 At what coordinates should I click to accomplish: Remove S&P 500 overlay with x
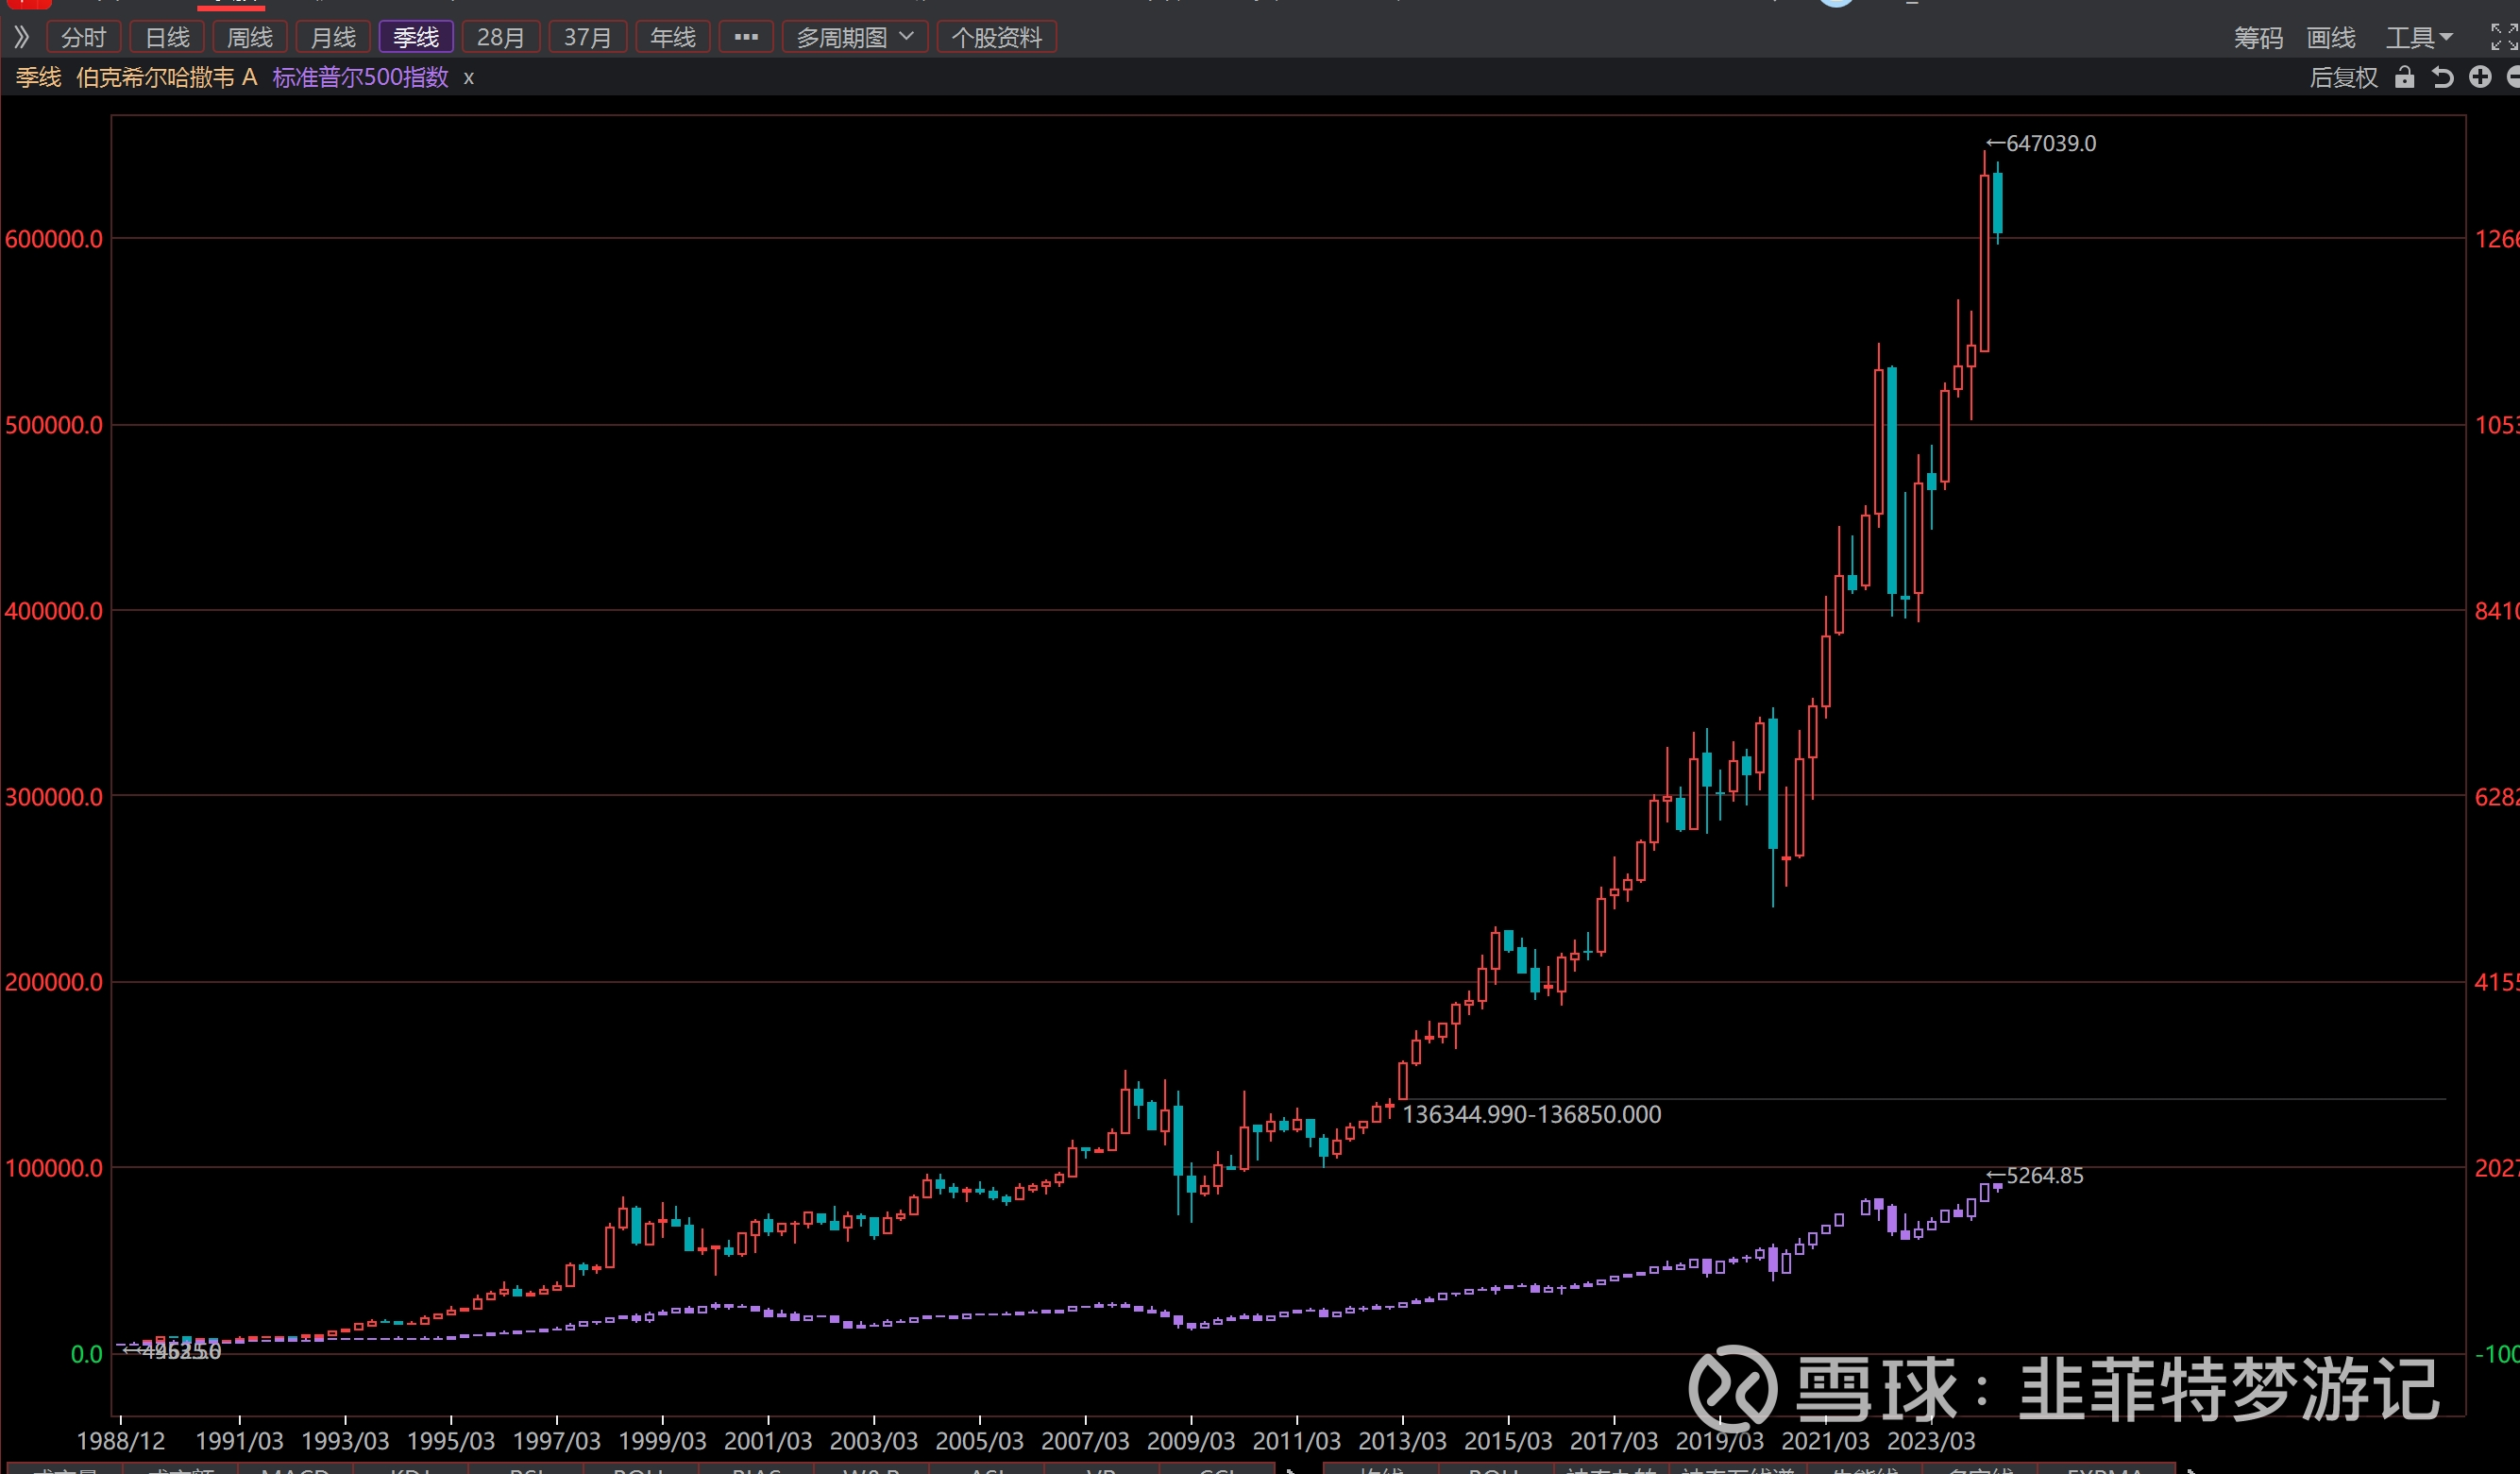(468, 78)
